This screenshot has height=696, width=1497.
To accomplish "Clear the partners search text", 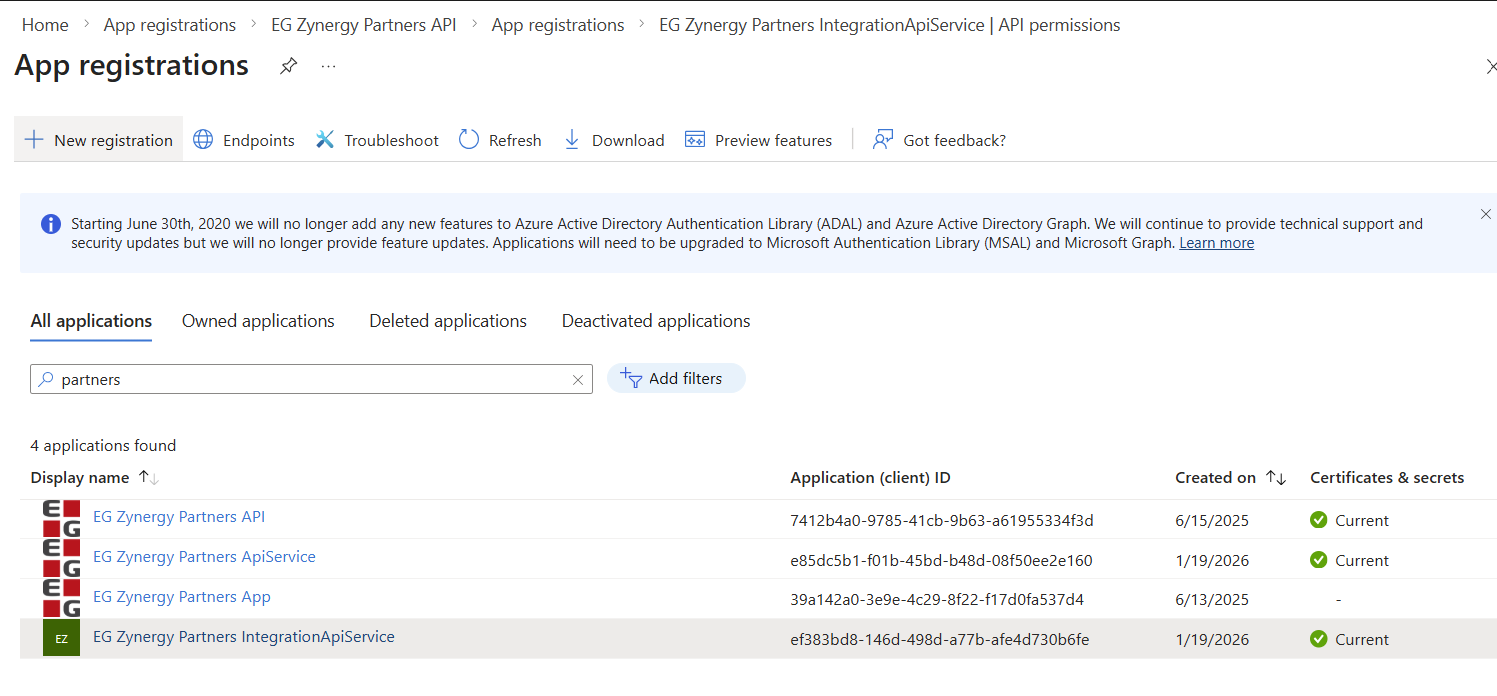I will point(577,380).
